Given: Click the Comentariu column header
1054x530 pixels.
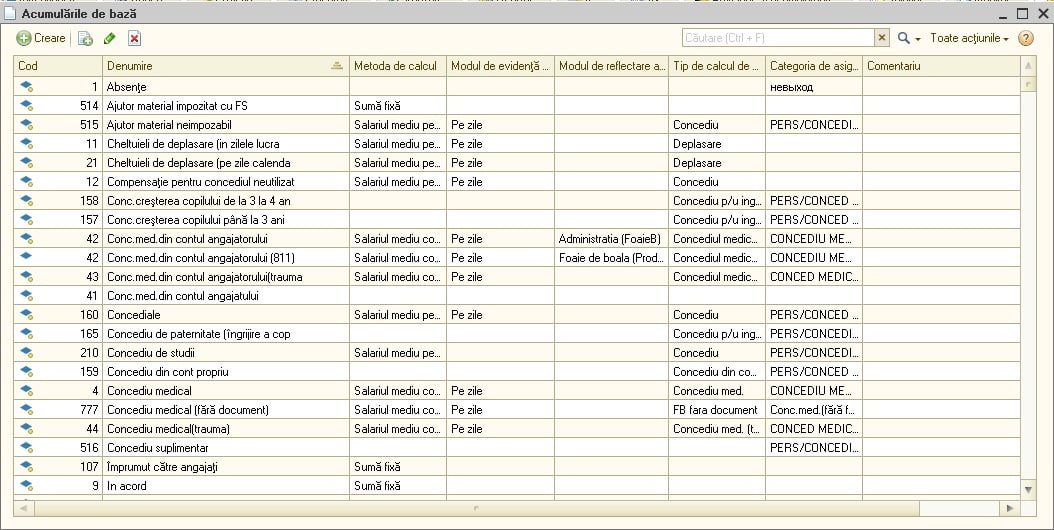Looking at the screenshot, I should pos(941,66).
